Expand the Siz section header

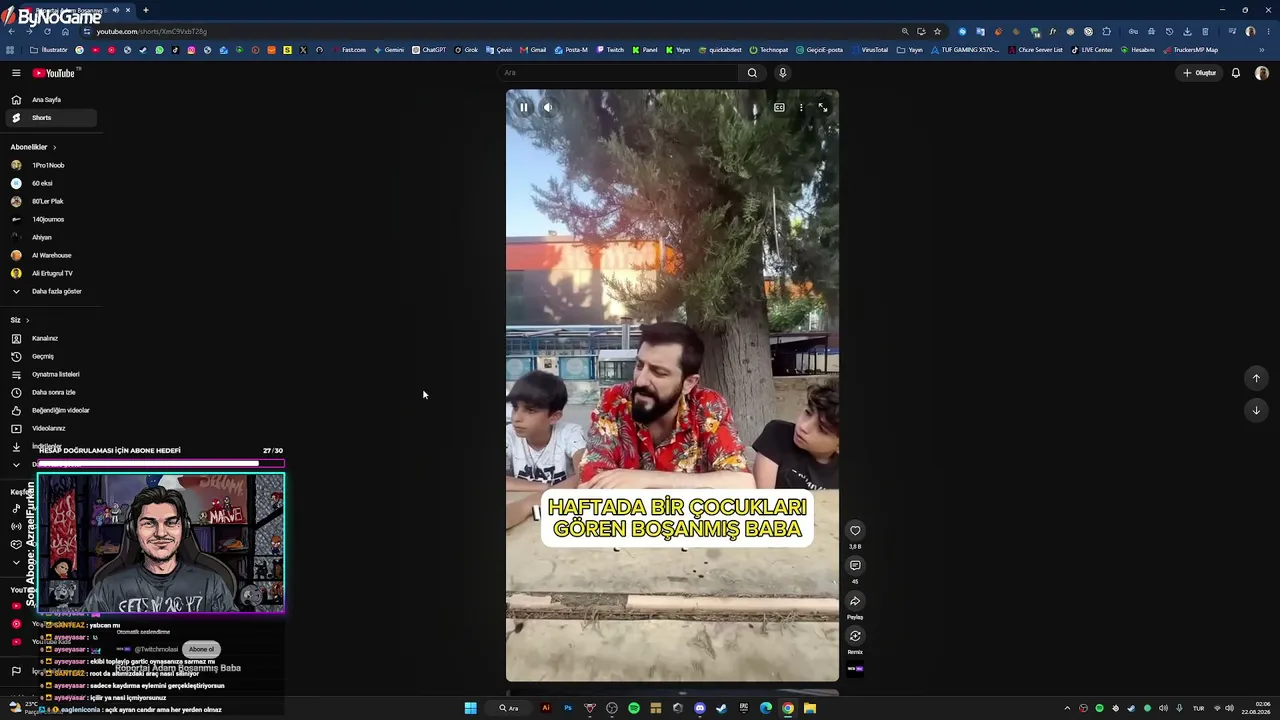tap(20, 320)
